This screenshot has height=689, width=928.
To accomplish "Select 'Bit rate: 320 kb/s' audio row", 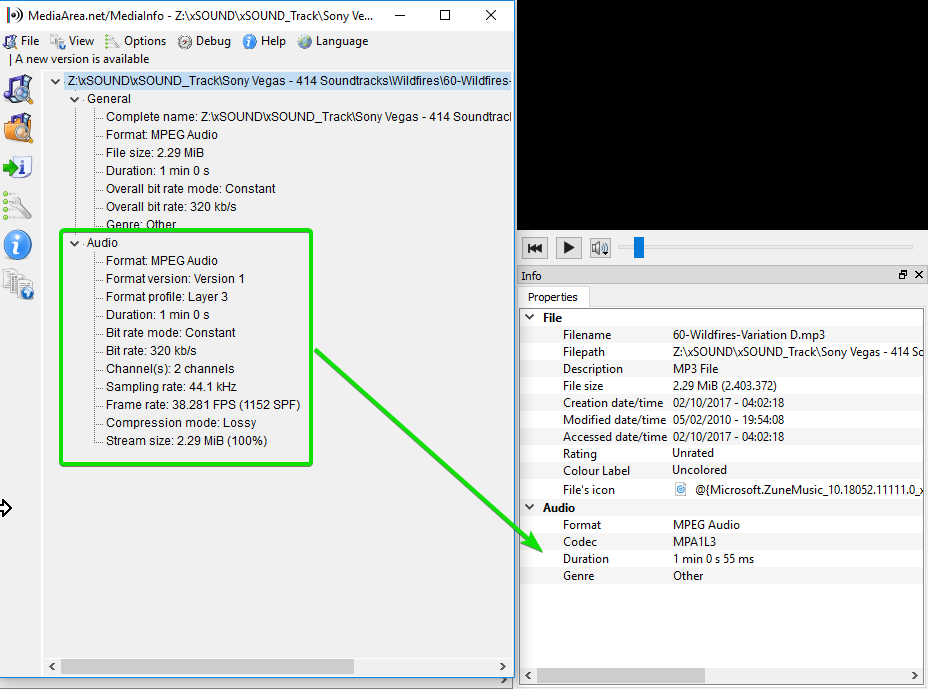I will point(151,350).
